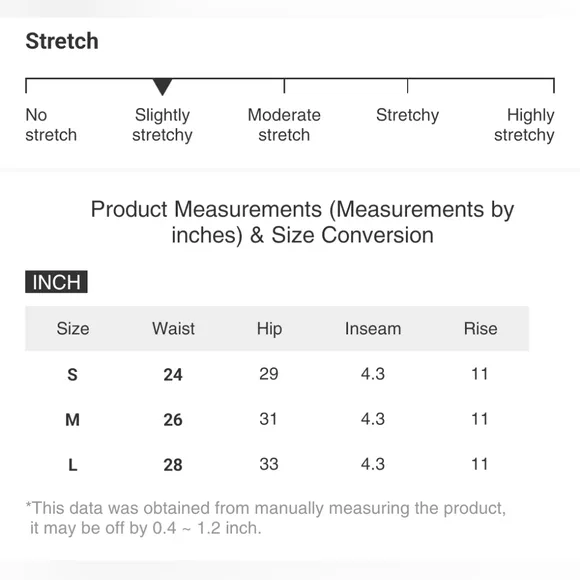Image resolution: width=580 pixels, height=580 pixels.
Task: Click the Product Measurements heading
Action: pos(302,222)
